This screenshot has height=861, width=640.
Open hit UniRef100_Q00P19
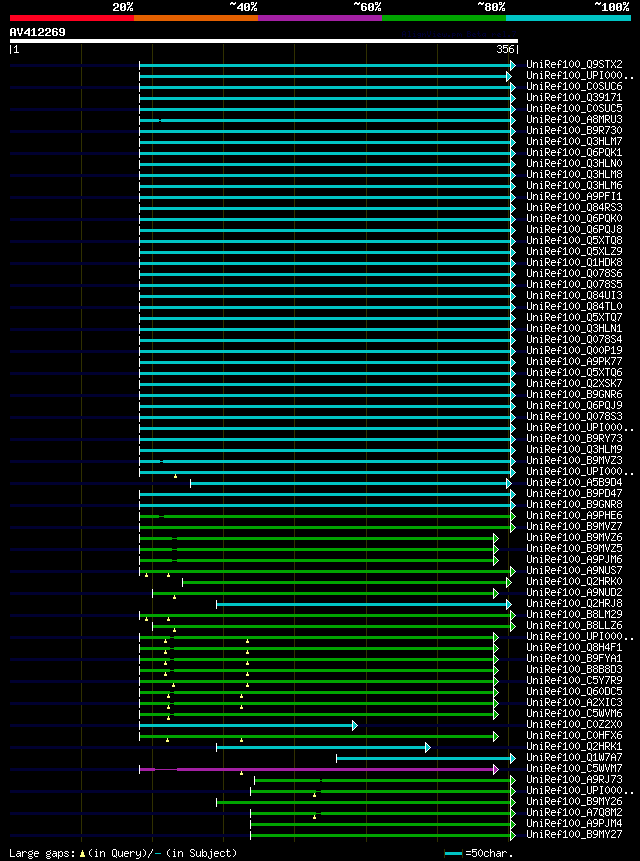pyautogui.click(x=574, y=350)
